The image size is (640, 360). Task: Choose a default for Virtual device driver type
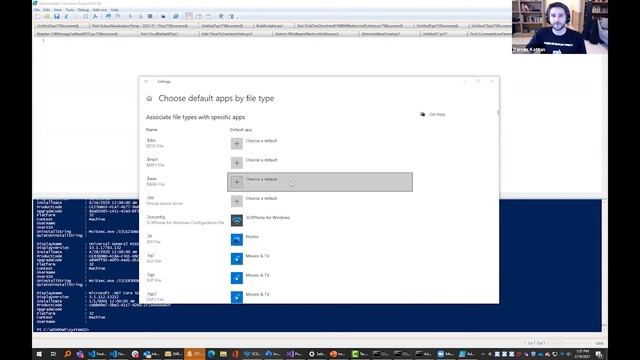(x=320, y=201)
